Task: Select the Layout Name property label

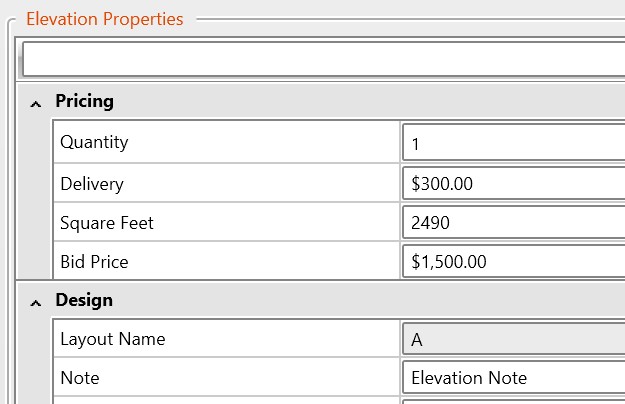Action: pyautogui.click(x=112, y=339)
